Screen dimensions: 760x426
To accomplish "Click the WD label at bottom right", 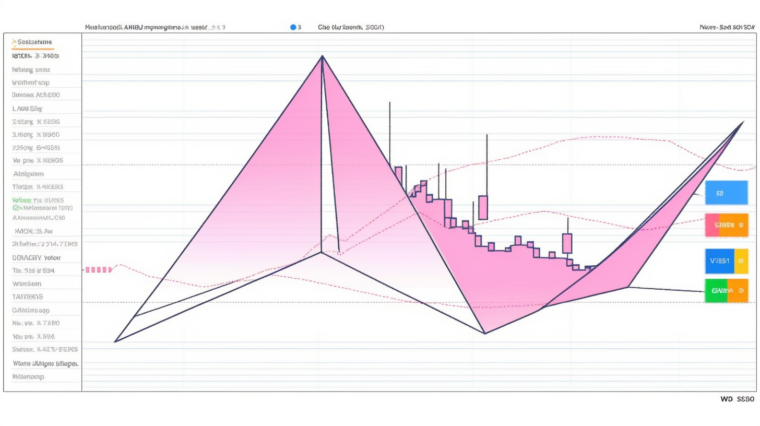I will click(x=738, y=398).
